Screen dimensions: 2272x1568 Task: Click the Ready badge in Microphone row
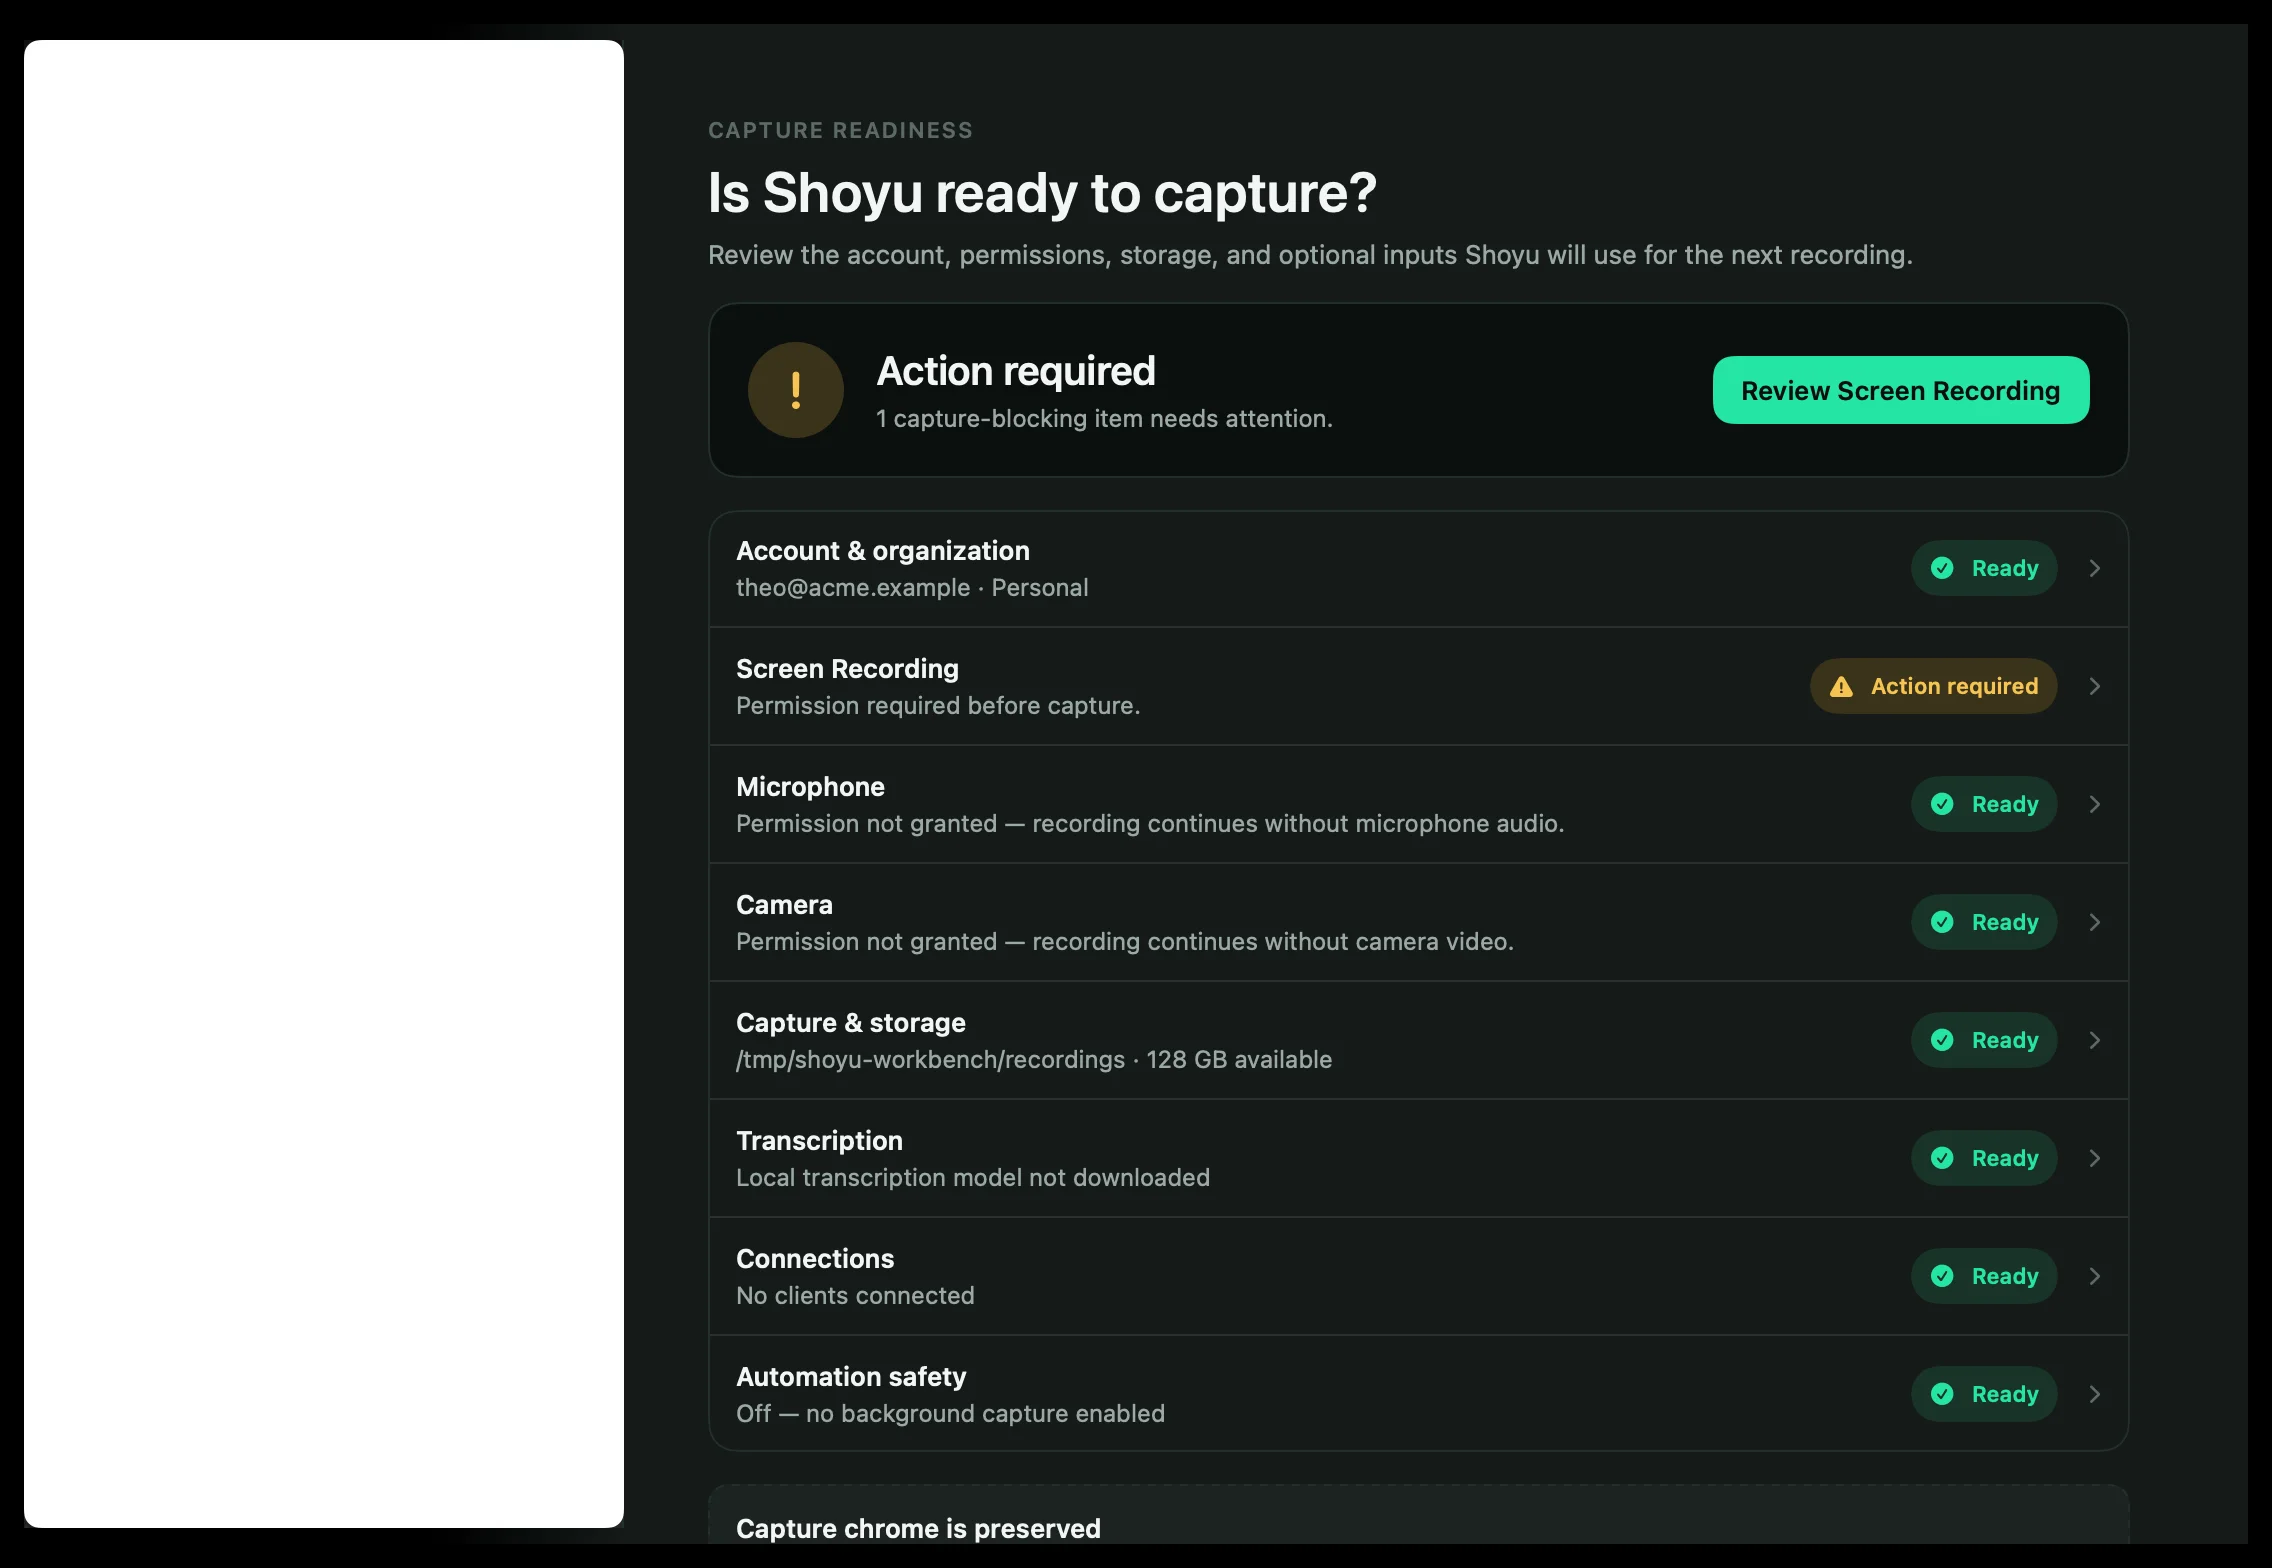coord(1984,804)
